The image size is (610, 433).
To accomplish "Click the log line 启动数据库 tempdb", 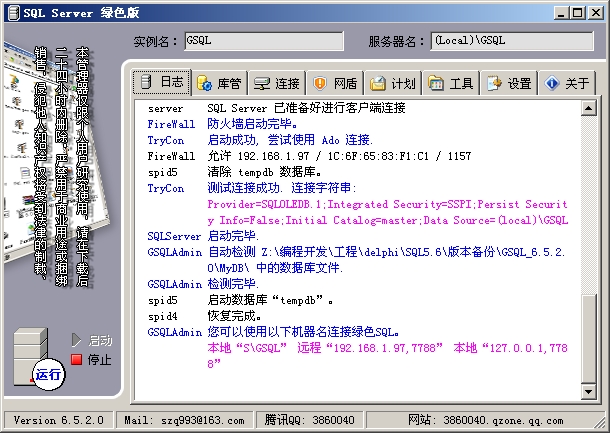I will coord(270,300).
